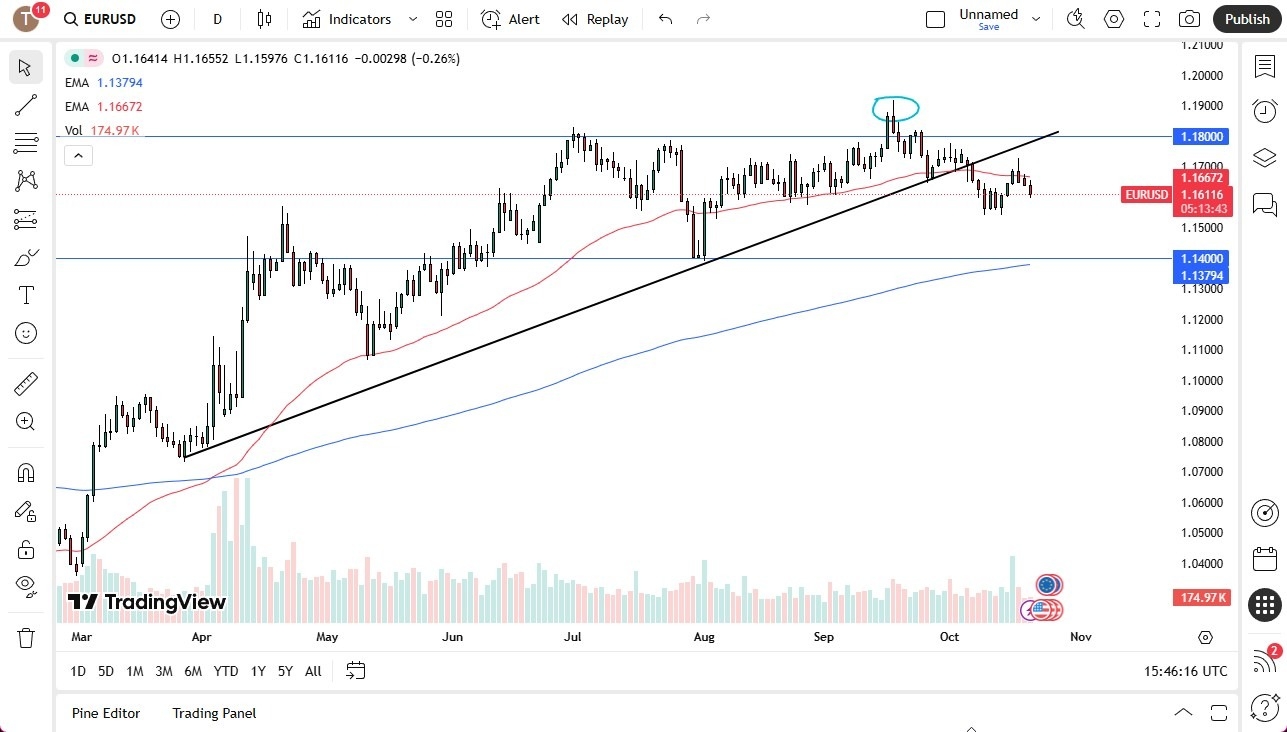Viewport: 1287px width, 732px height.
Task: Select the 1Y timeframe range
Action: (x=257, y=671)
